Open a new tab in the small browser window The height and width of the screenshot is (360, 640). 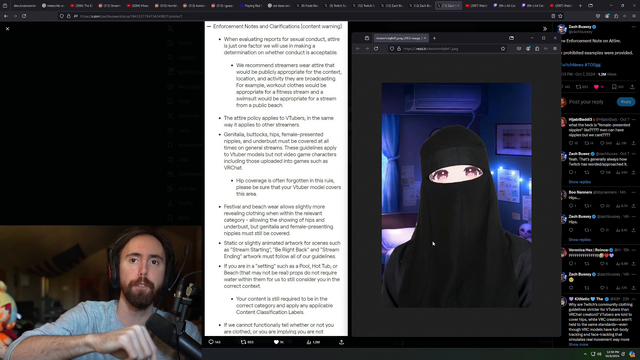click(434, 38)
